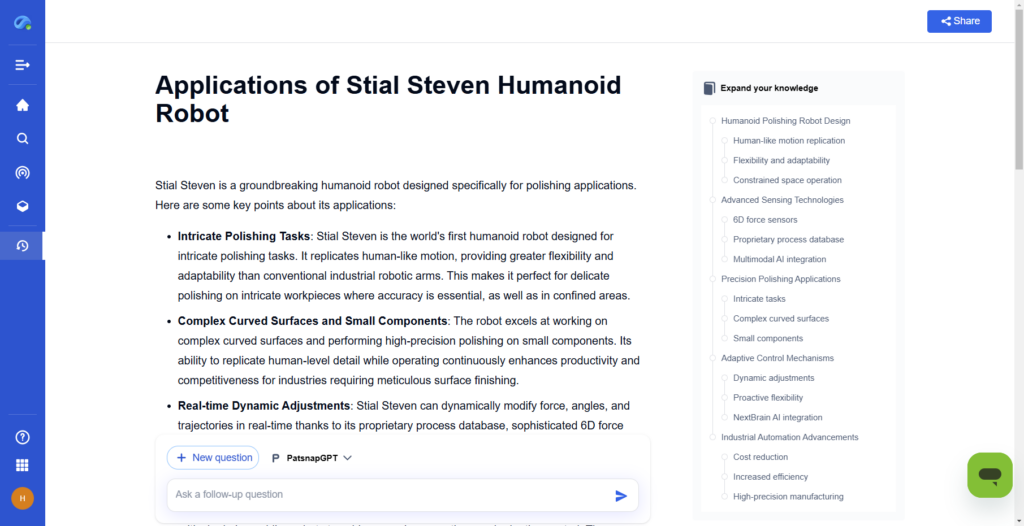Image resolution: width=1024 pixels, height=526 pixels.
Task: Expand the sidebar menu icon
Action: pyautogui.click(x=22, y=65)
